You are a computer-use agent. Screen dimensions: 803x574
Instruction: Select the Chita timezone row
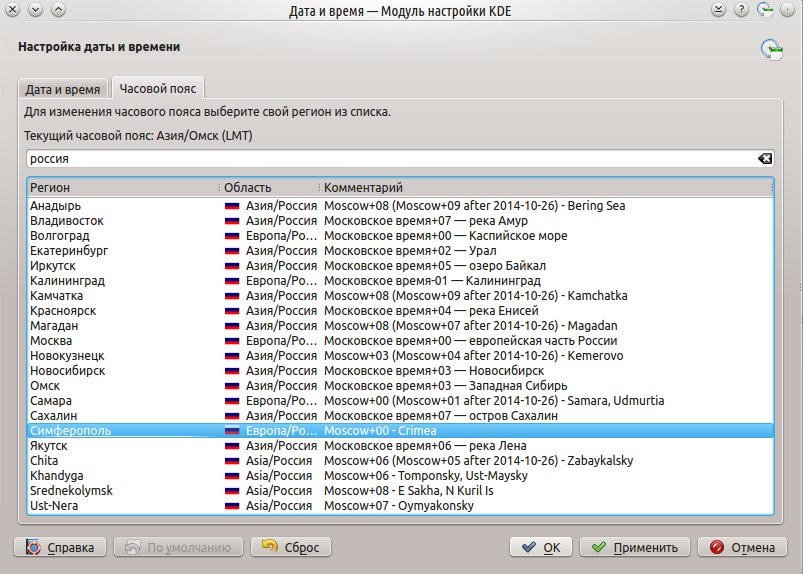tap(400, 461)
